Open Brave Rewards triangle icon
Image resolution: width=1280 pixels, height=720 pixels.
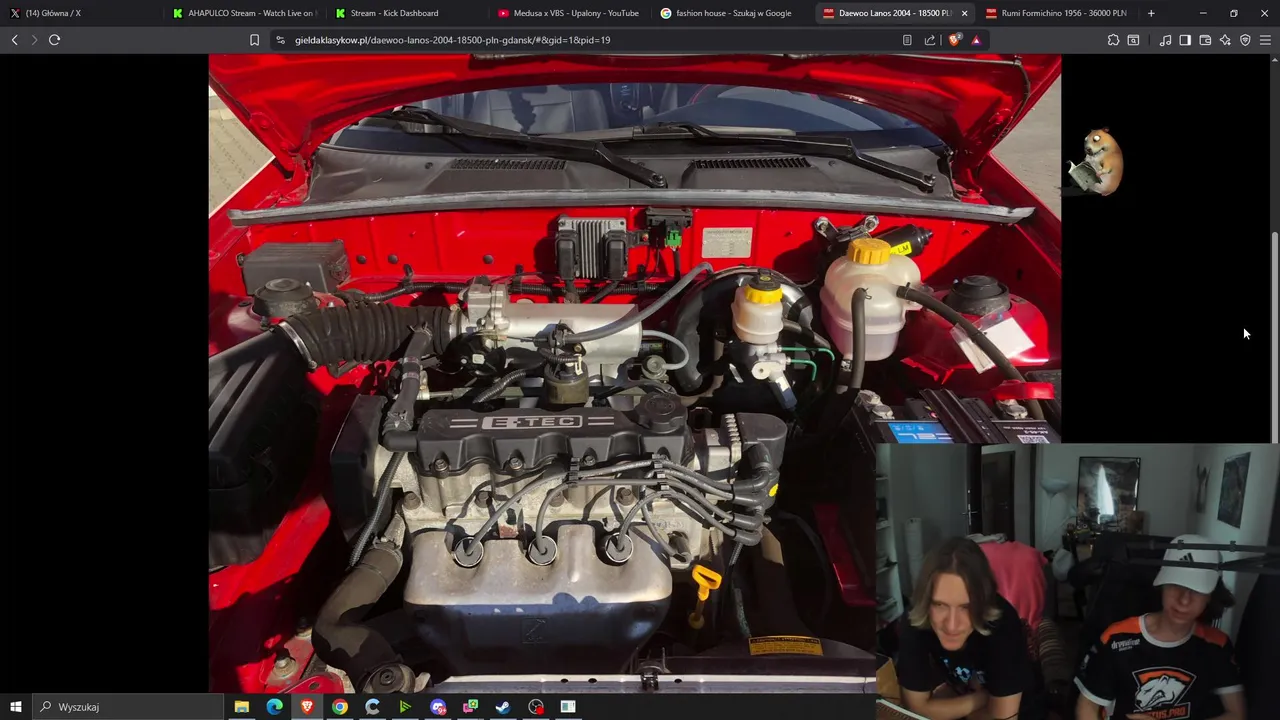coord(976,40)
